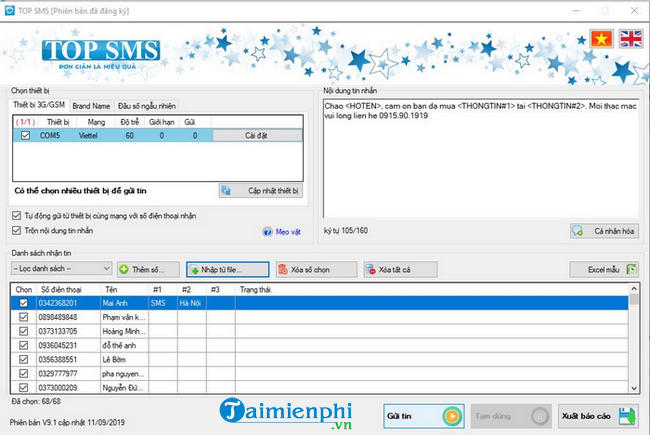Toggle Tự động gửi từ thiết bị checkbox
Image resolution: width=650 pixels, height=435 pixels.
[17, 215]
